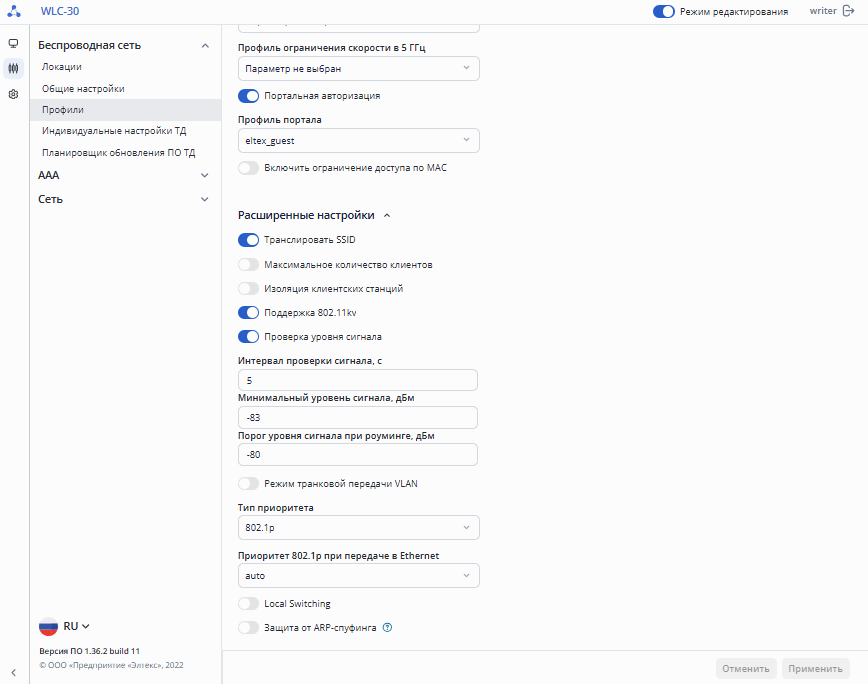
Task: Click the Russian flag language icon
Action: [x=48, y=626]
